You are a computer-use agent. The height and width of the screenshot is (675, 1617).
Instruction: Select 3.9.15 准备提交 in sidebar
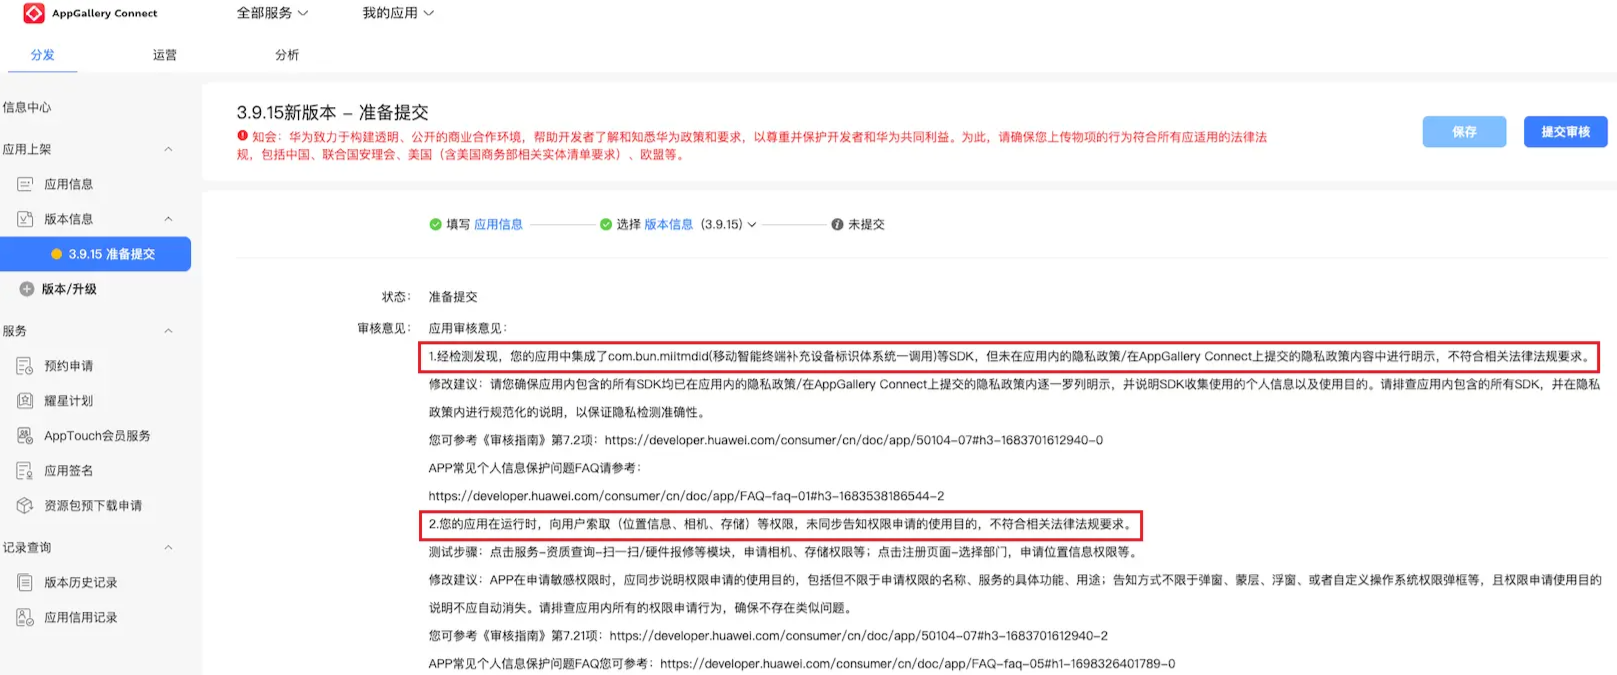[111, 254]
